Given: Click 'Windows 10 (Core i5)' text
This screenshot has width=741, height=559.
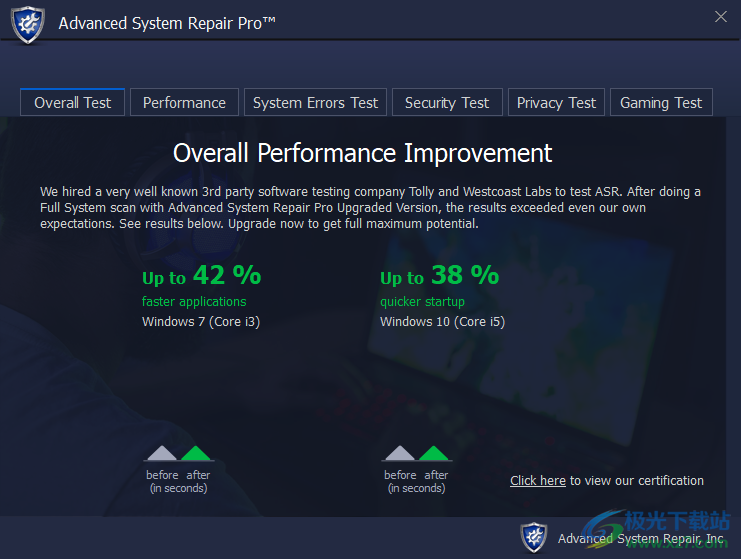Looking at the screenshot, I should (x=442, y=322).
